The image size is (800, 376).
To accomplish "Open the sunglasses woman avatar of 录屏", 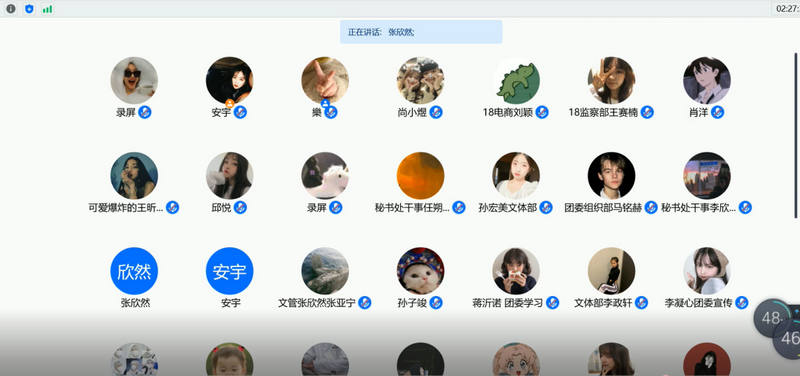I will (134, 81).
